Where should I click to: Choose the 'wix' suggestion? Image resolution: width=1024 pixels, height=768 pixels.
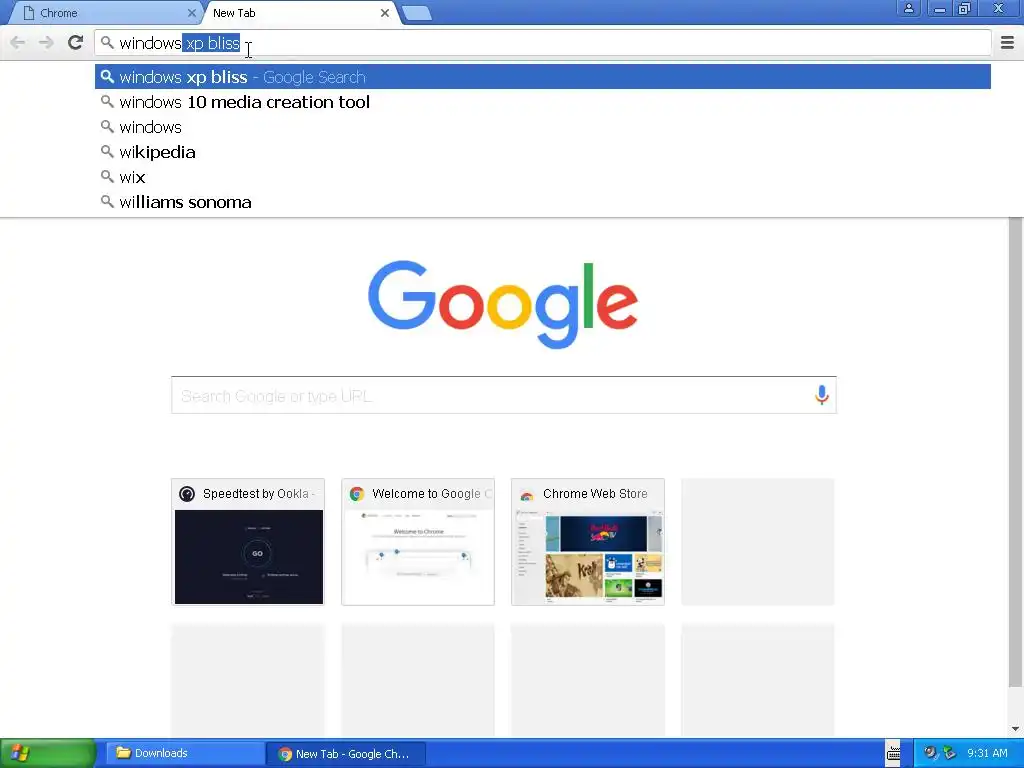[x=543, y=177]
